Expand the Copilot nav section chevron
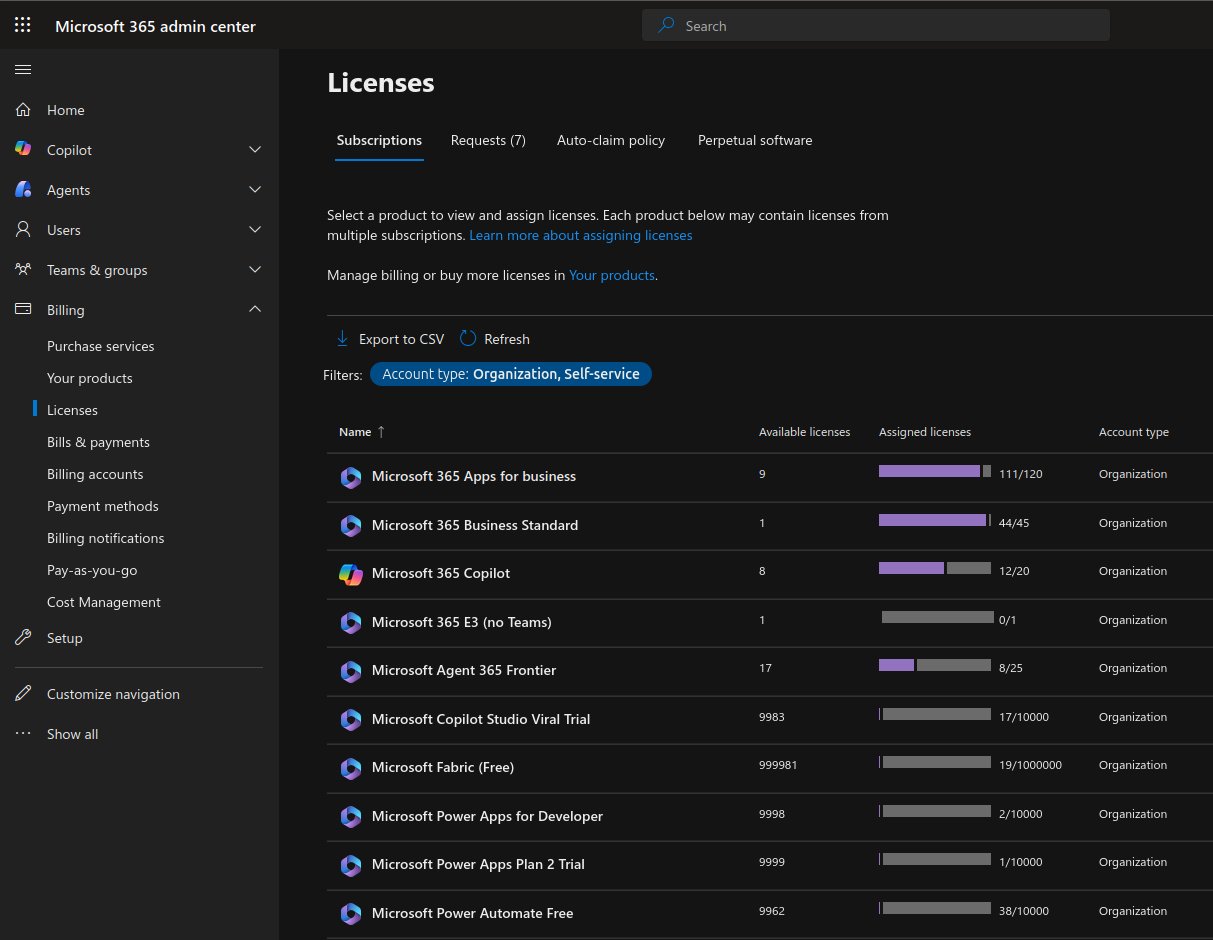 pyautogui.click(x=255, y=150)
